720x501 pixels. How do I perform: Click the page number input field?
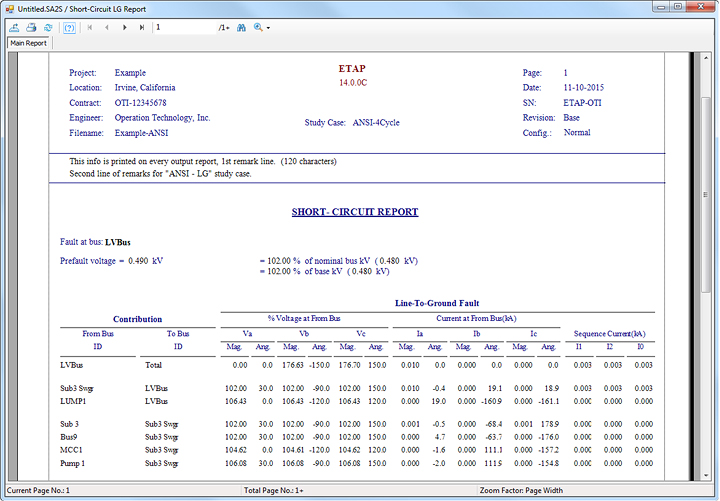click(x=184, y=27)
